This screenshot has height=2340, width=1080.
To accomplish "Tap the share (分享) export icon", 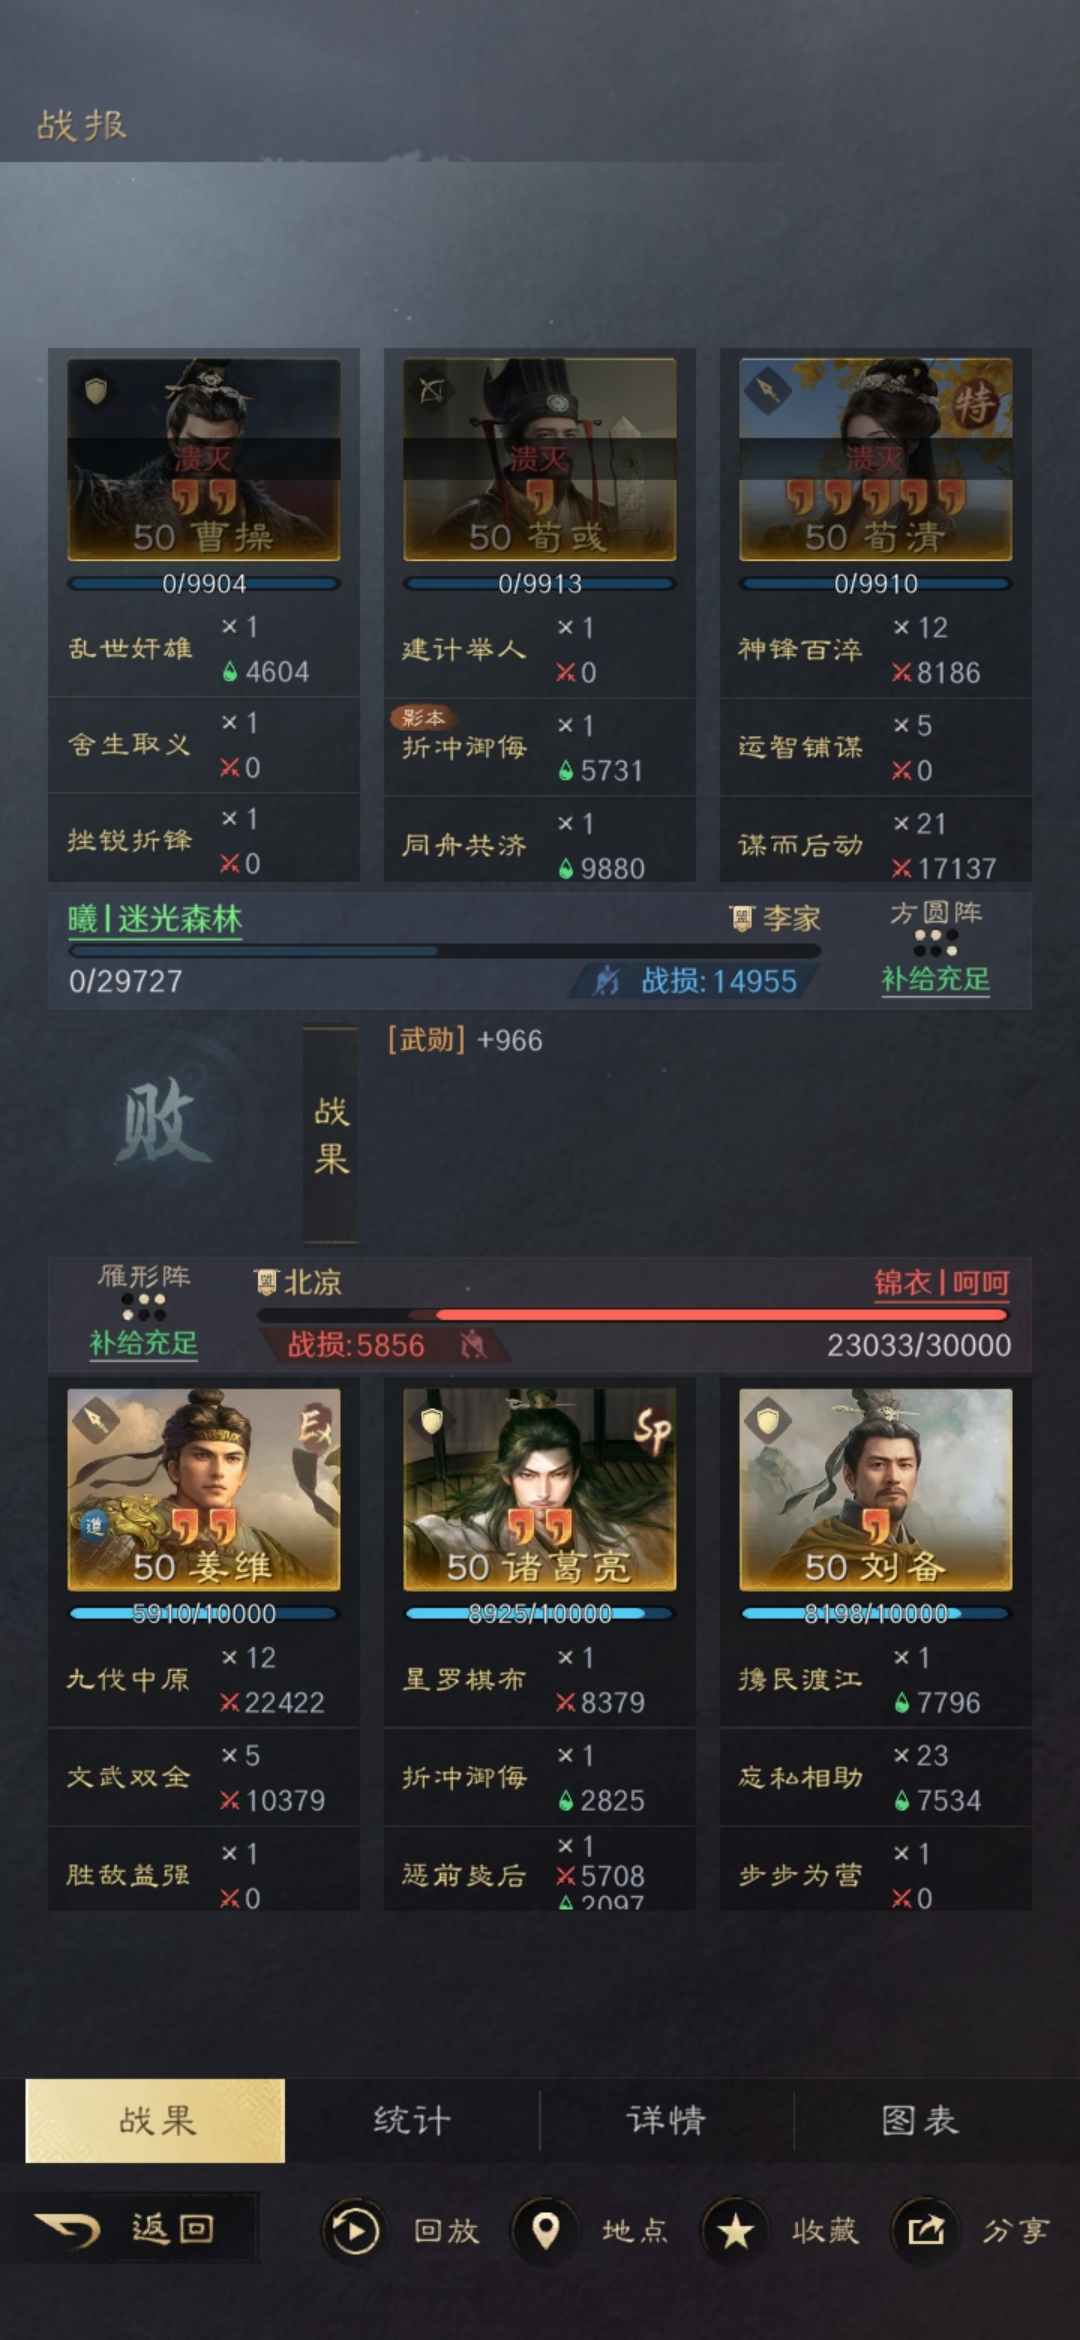I will [x=925, y=2230].
